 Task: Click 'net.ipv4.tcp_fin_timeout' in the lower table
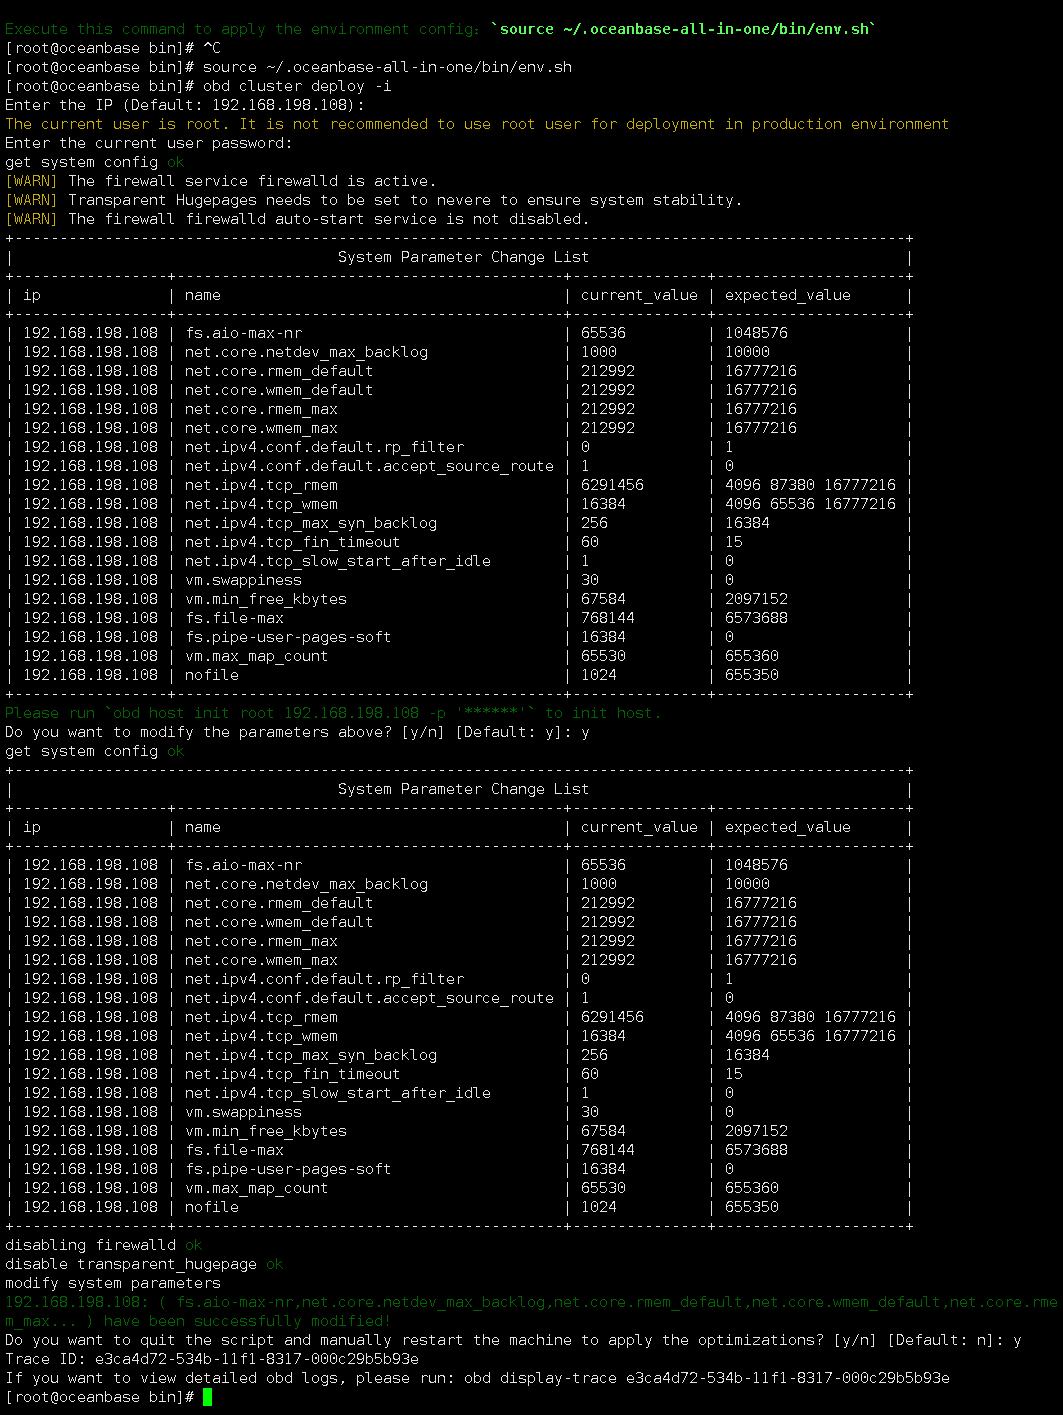pyautogui.click(x=293, y=1074)
